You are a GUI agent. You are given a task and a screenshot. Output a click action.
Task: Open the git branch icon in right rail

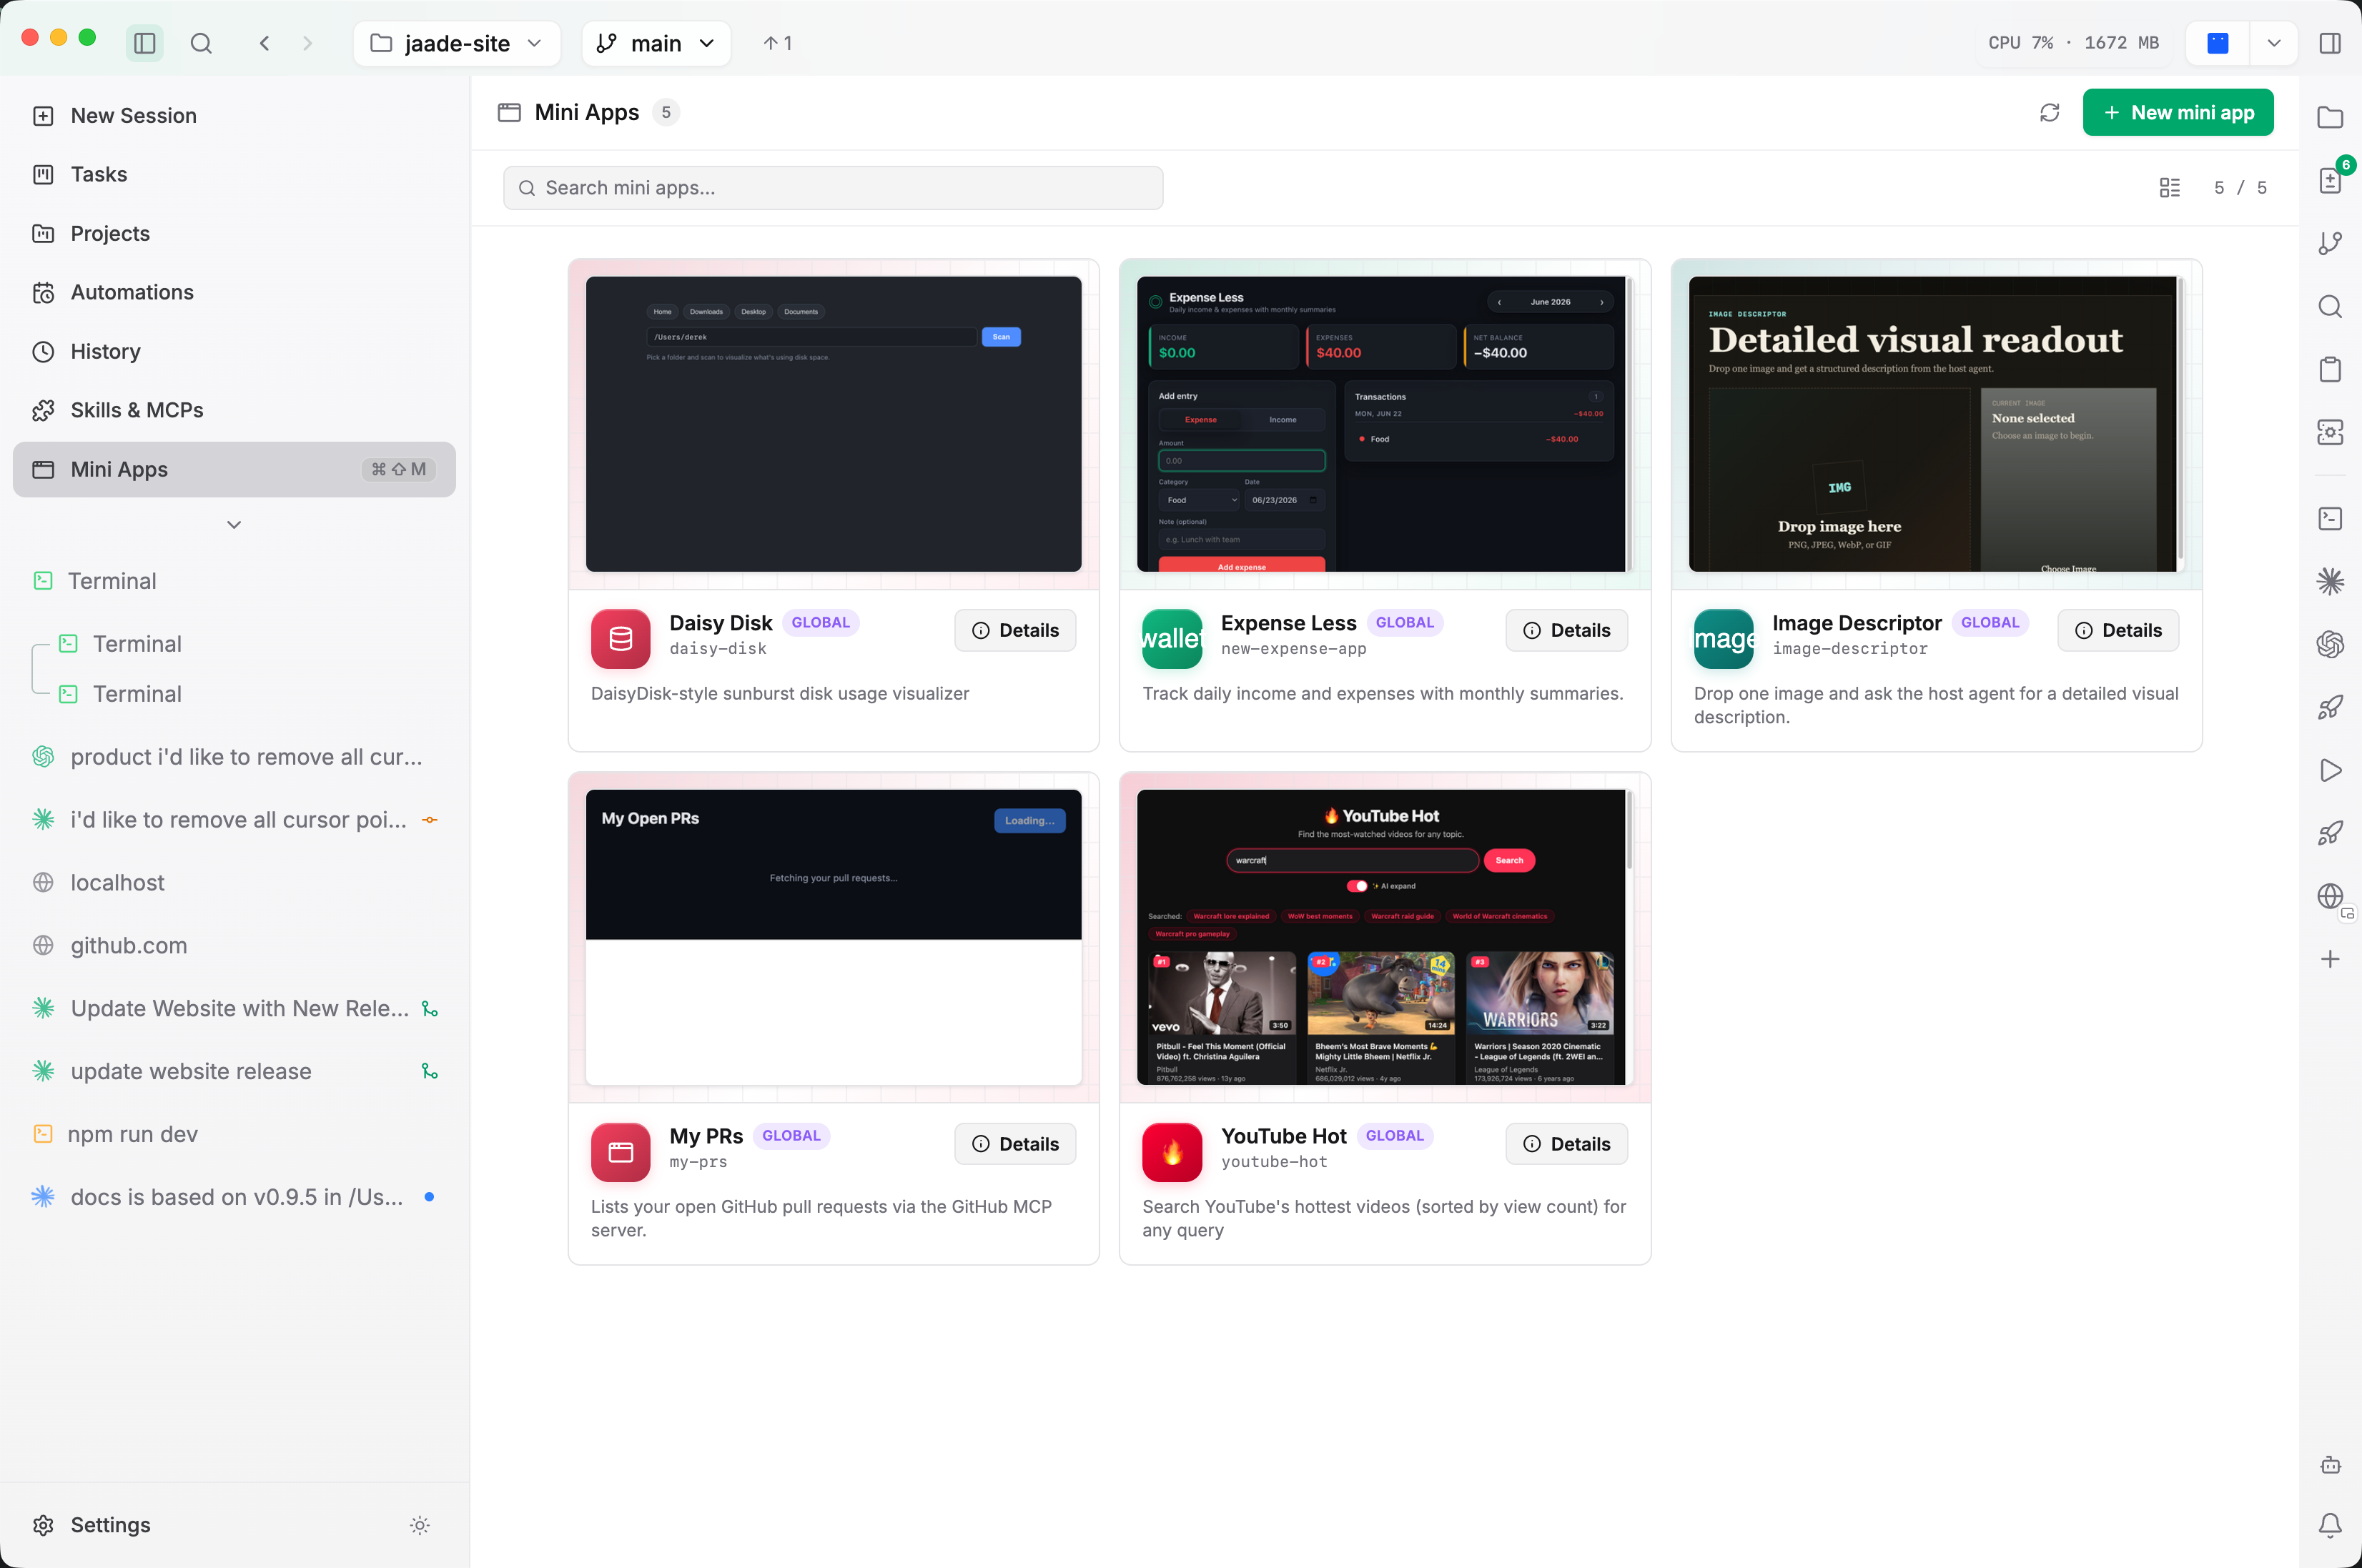coord(2330,243)
